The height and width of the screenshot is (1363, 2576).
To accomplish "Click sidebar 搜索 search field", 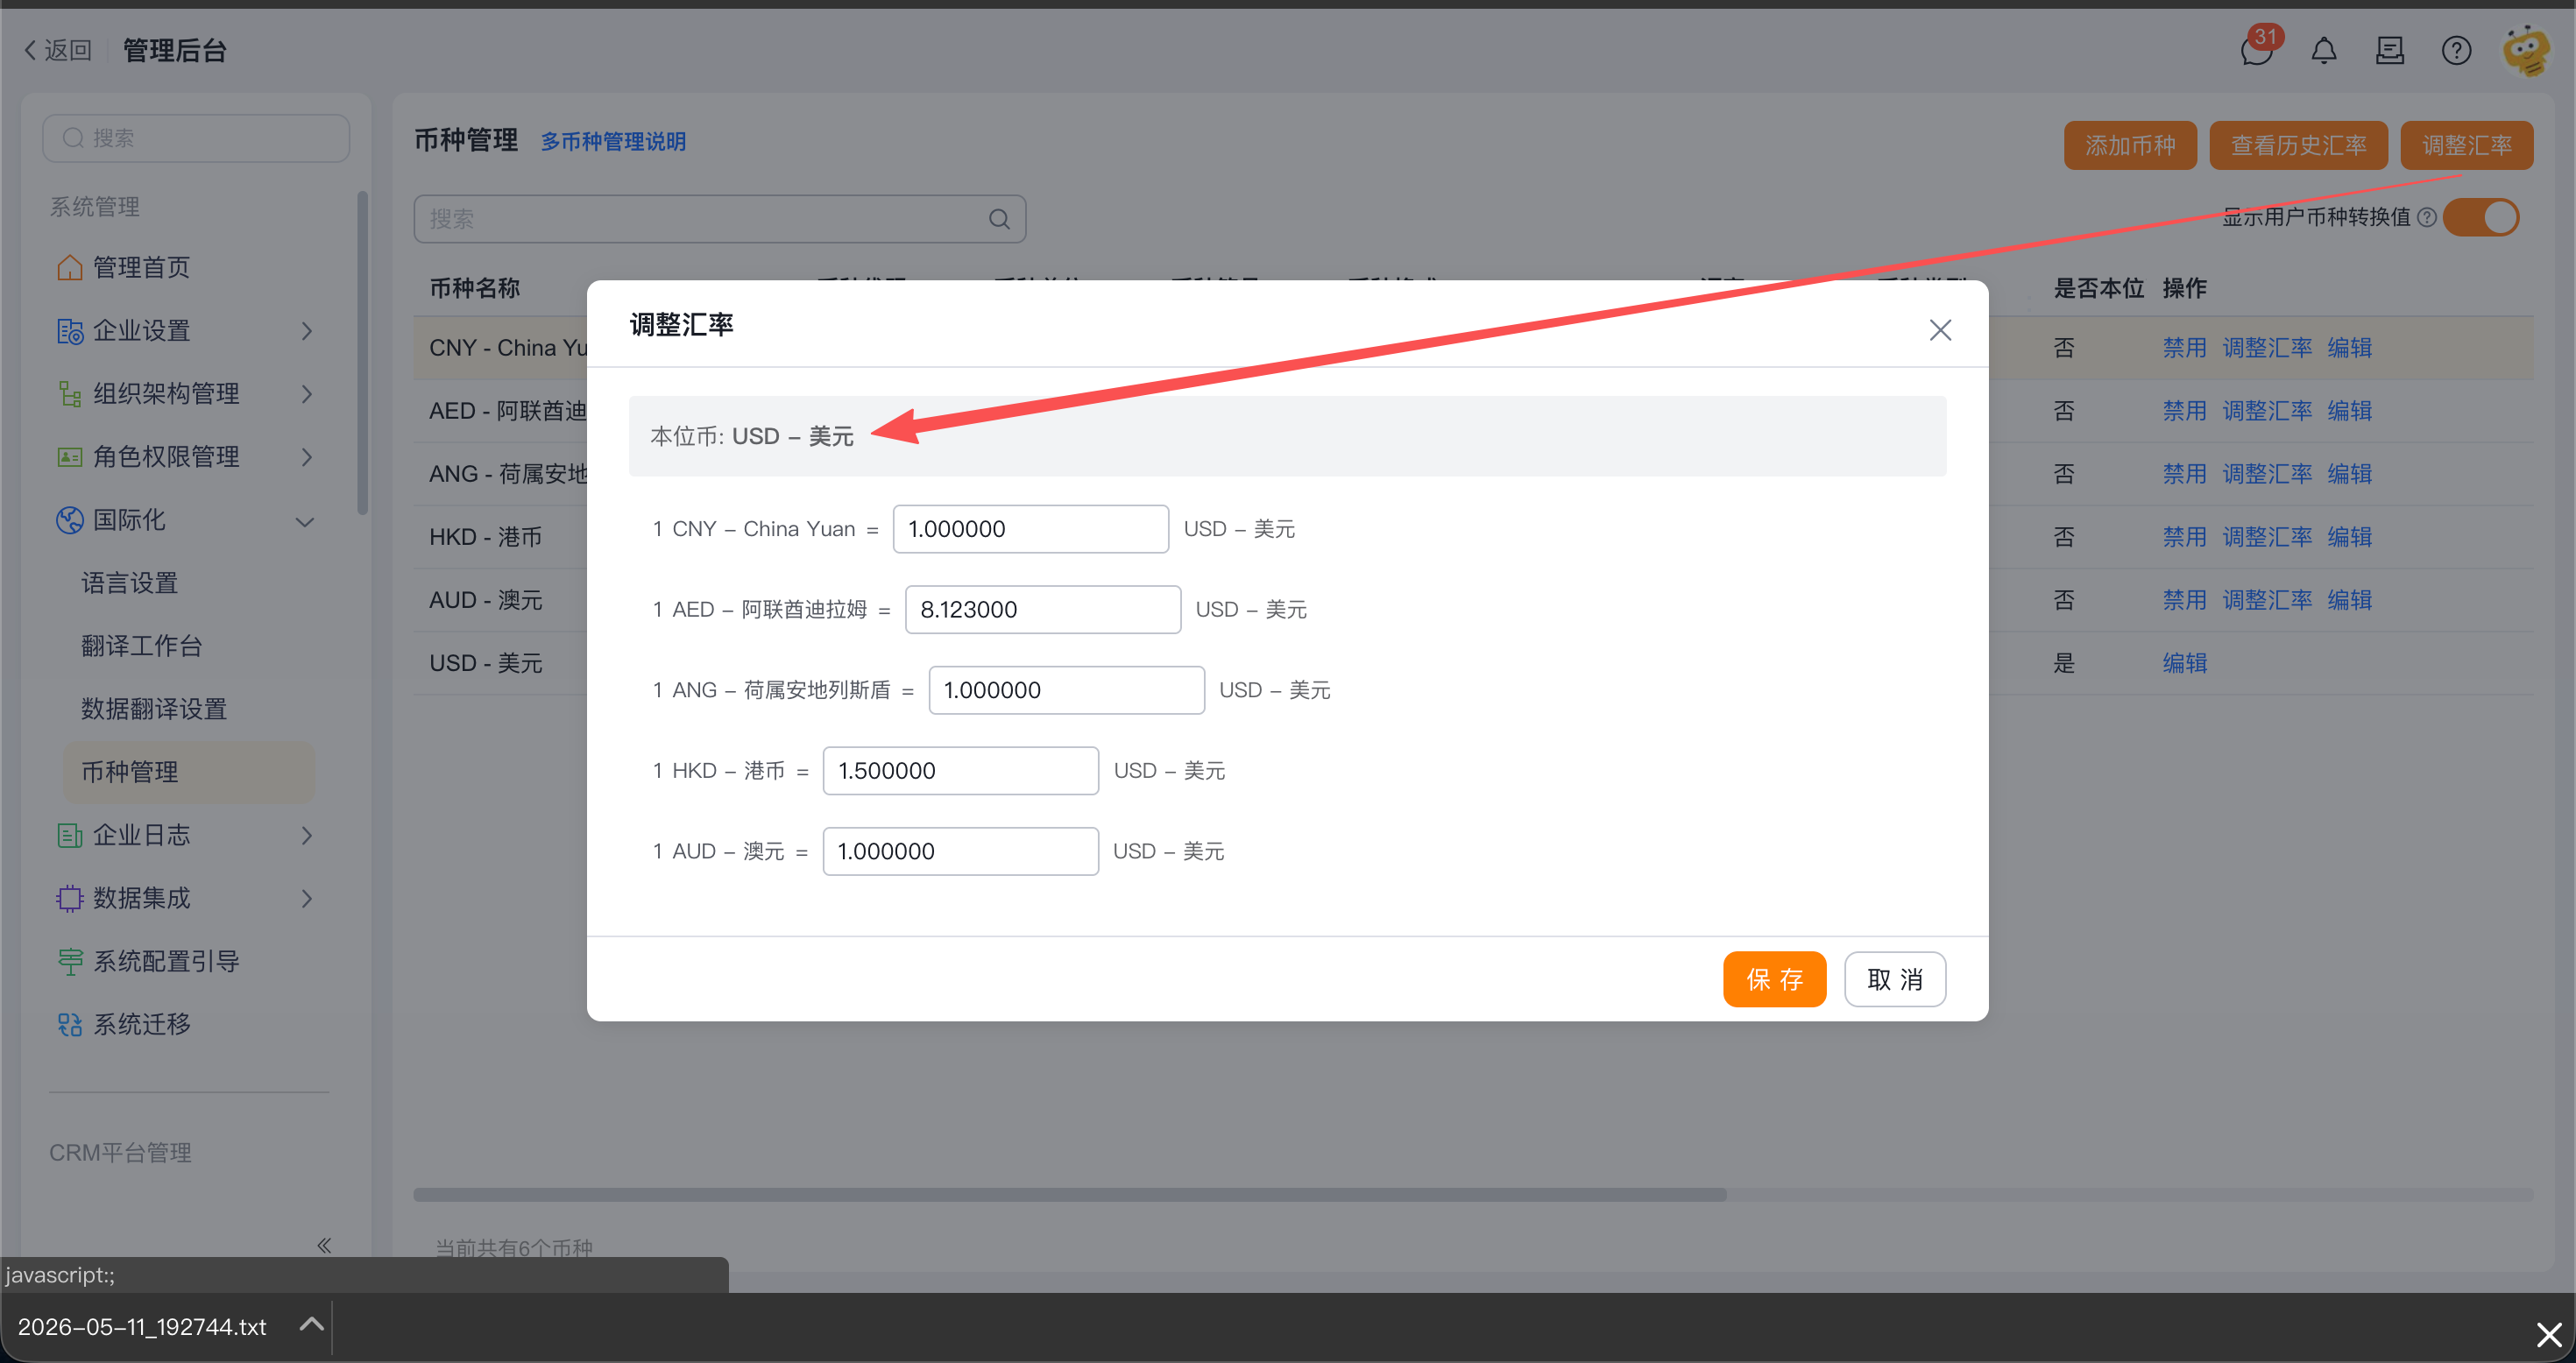I will tap(196, 138).
